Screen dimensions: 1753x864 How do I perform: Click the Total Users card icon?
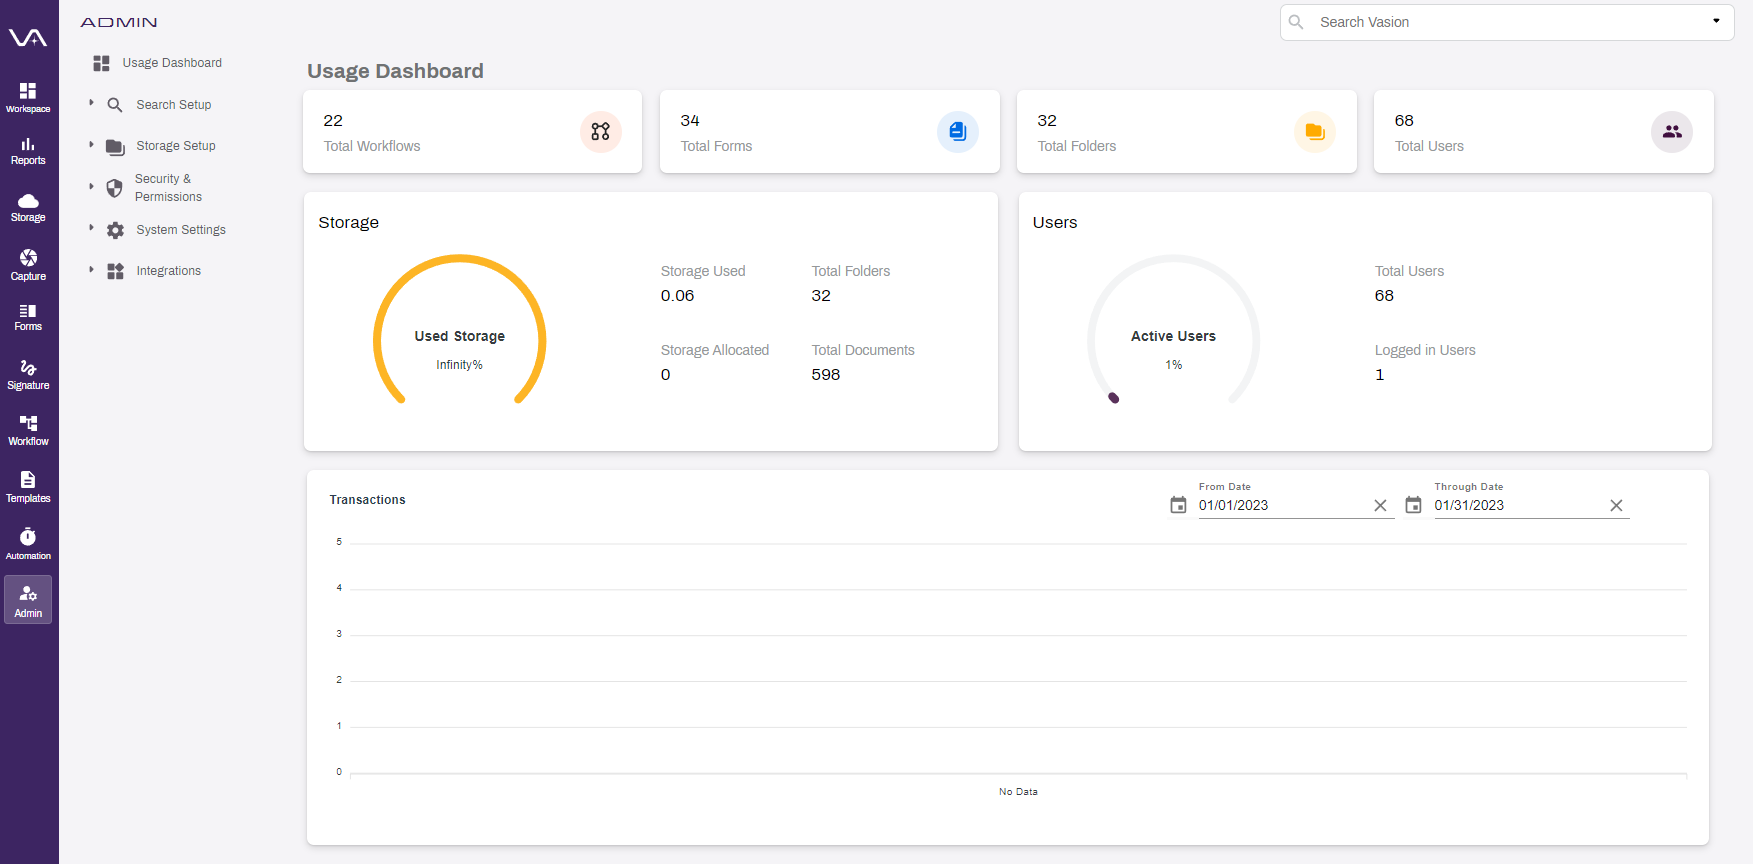(1671, 132)
